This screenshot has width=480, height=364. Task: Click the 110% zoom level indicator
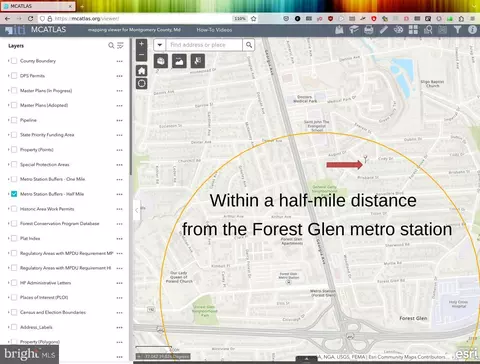click(240, 19)
